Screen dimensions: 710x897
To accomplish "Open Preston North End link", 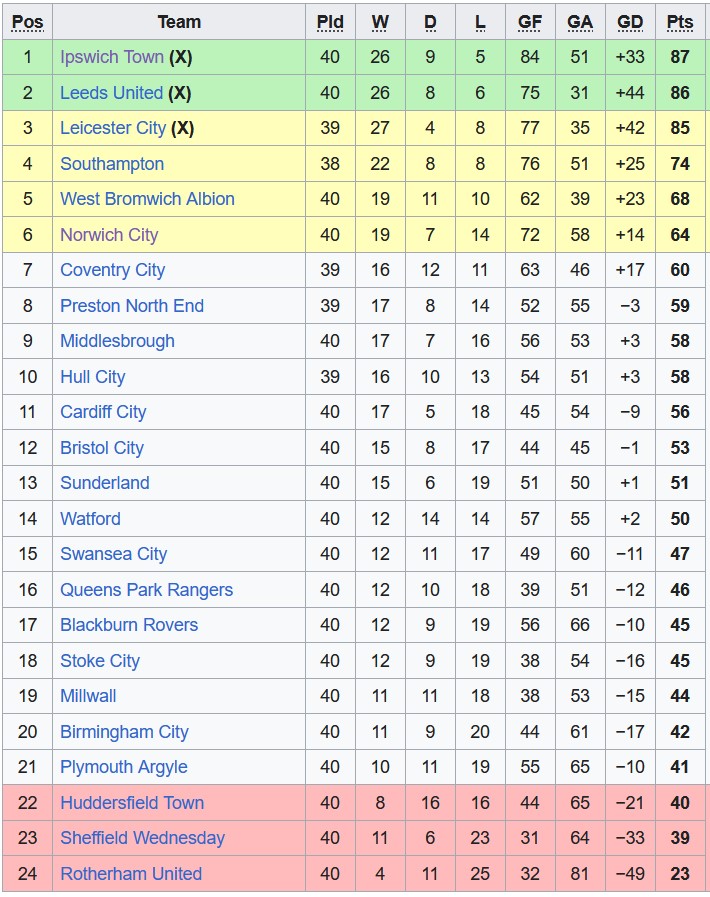I will point(131,306).
